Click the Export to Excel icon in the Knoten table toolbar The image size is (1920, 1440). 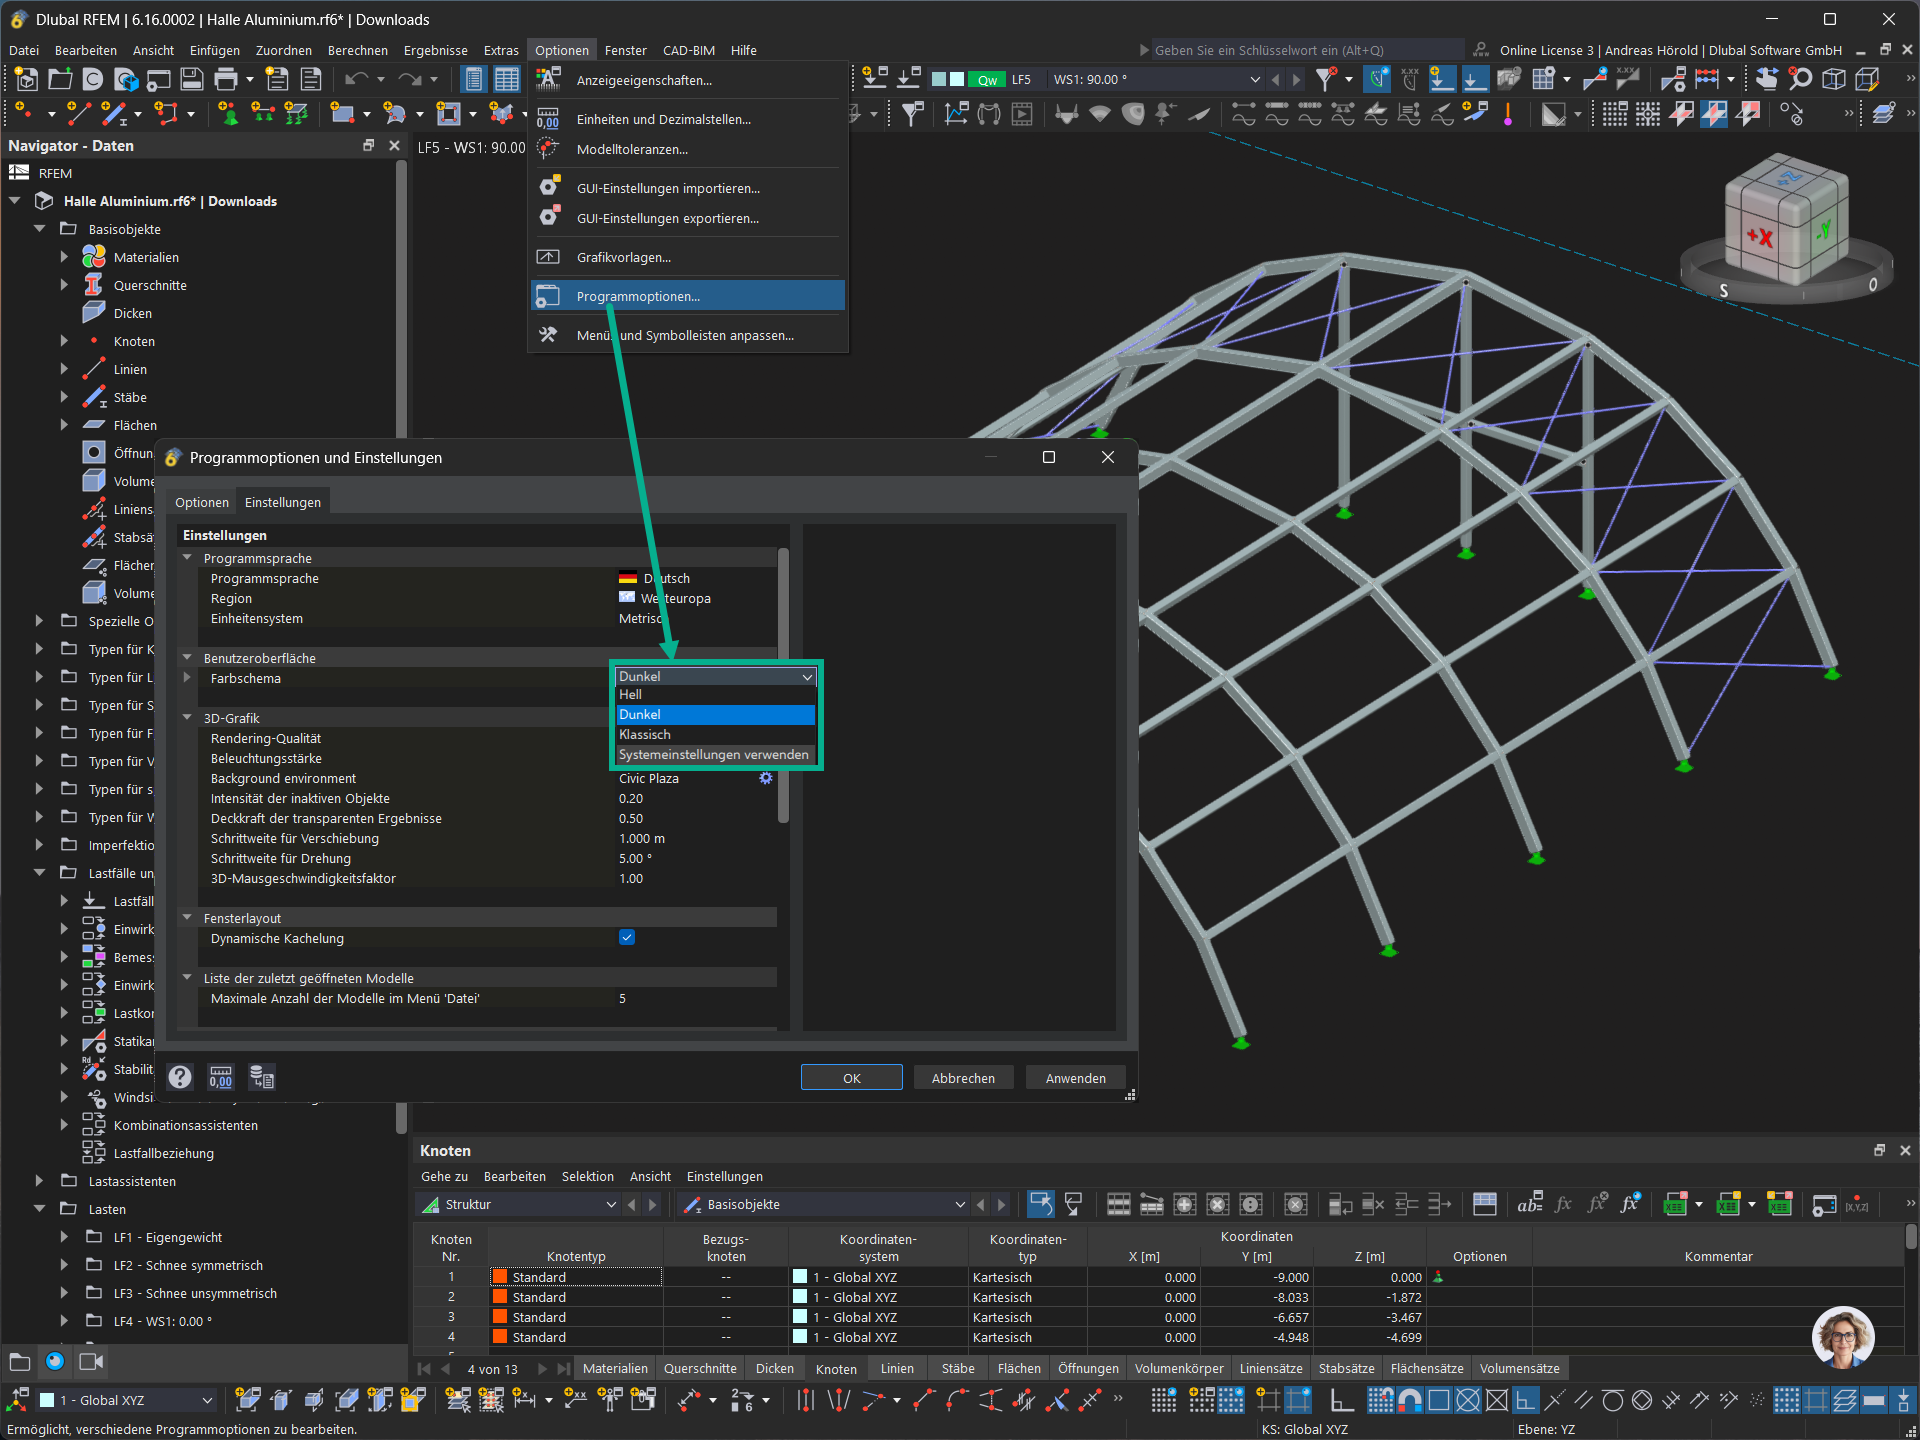pyautogui.click(x=1675, y=1204)
